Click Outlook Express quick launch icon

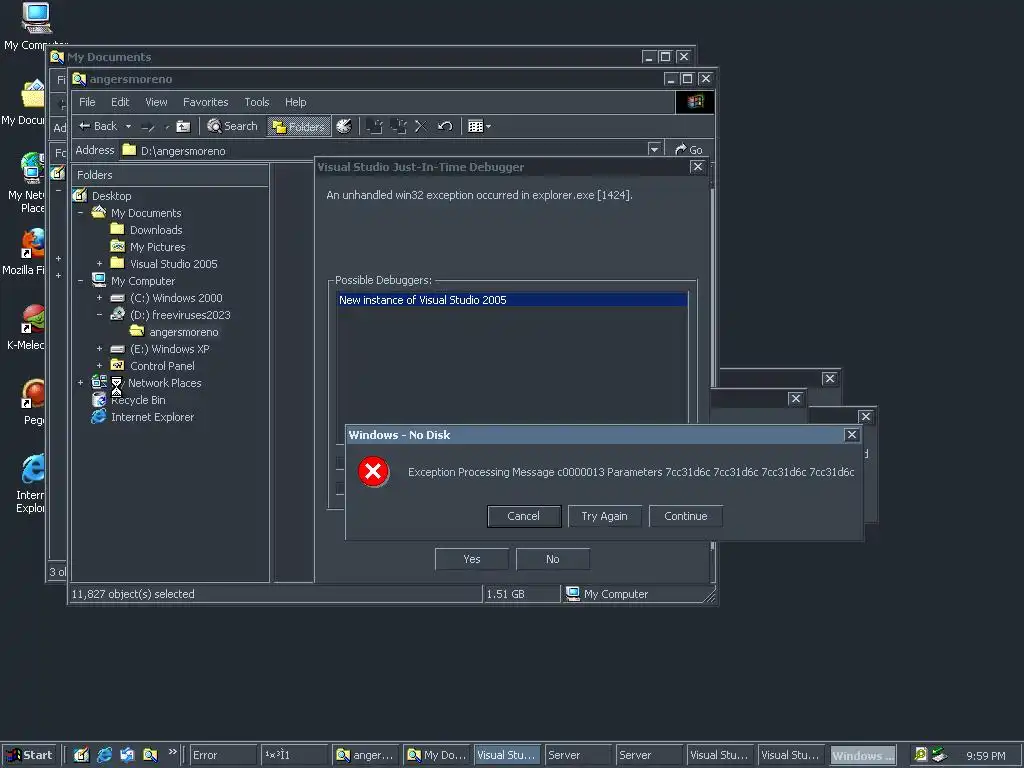[x=127, y=755]
